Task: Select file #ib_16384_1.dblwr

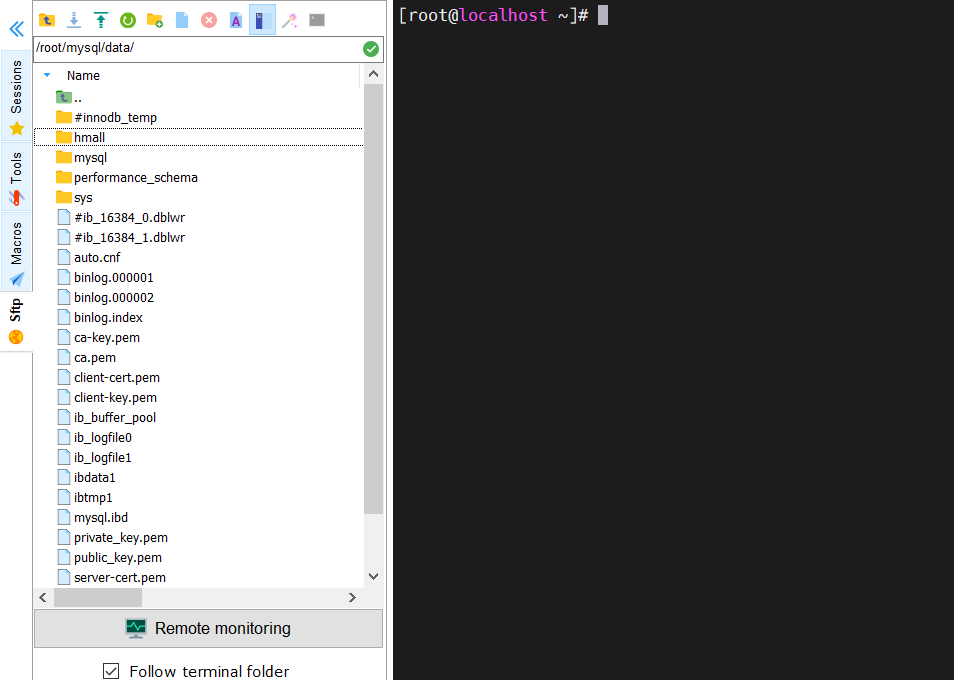Action: (121, 237)
